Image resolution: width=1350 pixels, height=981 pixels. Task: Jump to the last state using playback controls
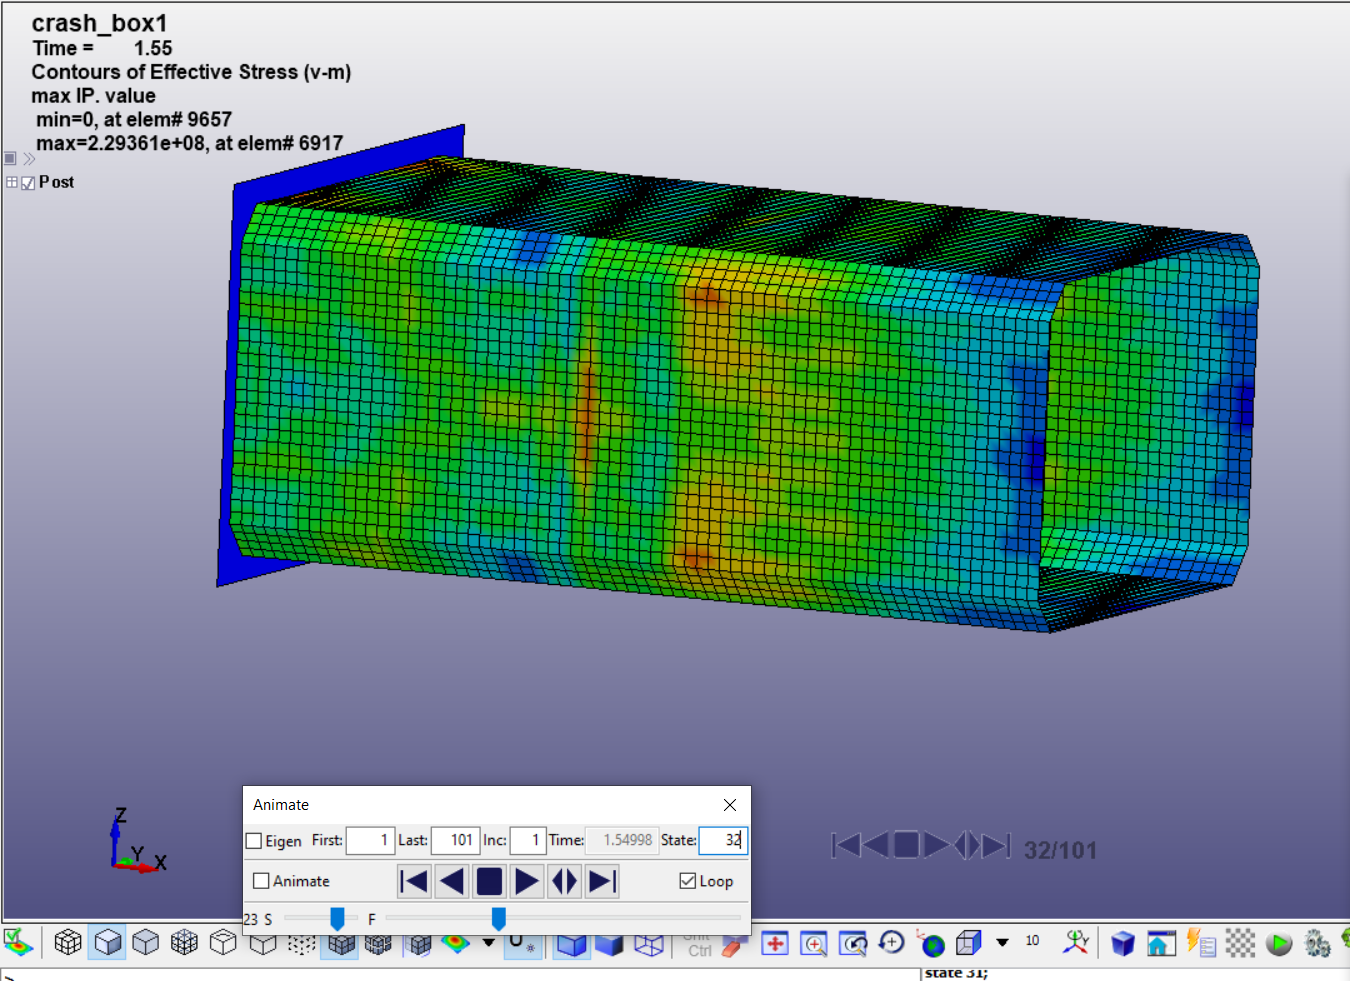pos(601,881)
